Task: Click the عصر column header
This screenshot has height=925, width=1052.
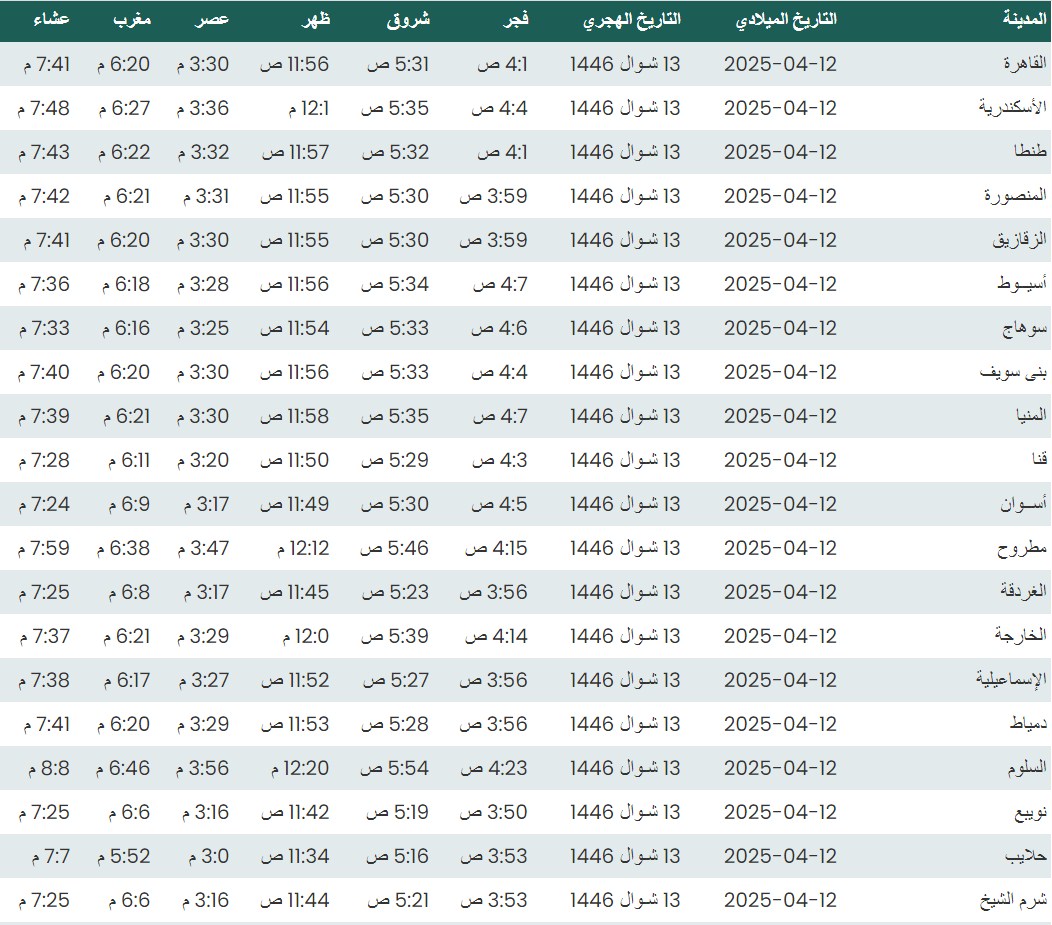Action: click(x=212, y=20)
